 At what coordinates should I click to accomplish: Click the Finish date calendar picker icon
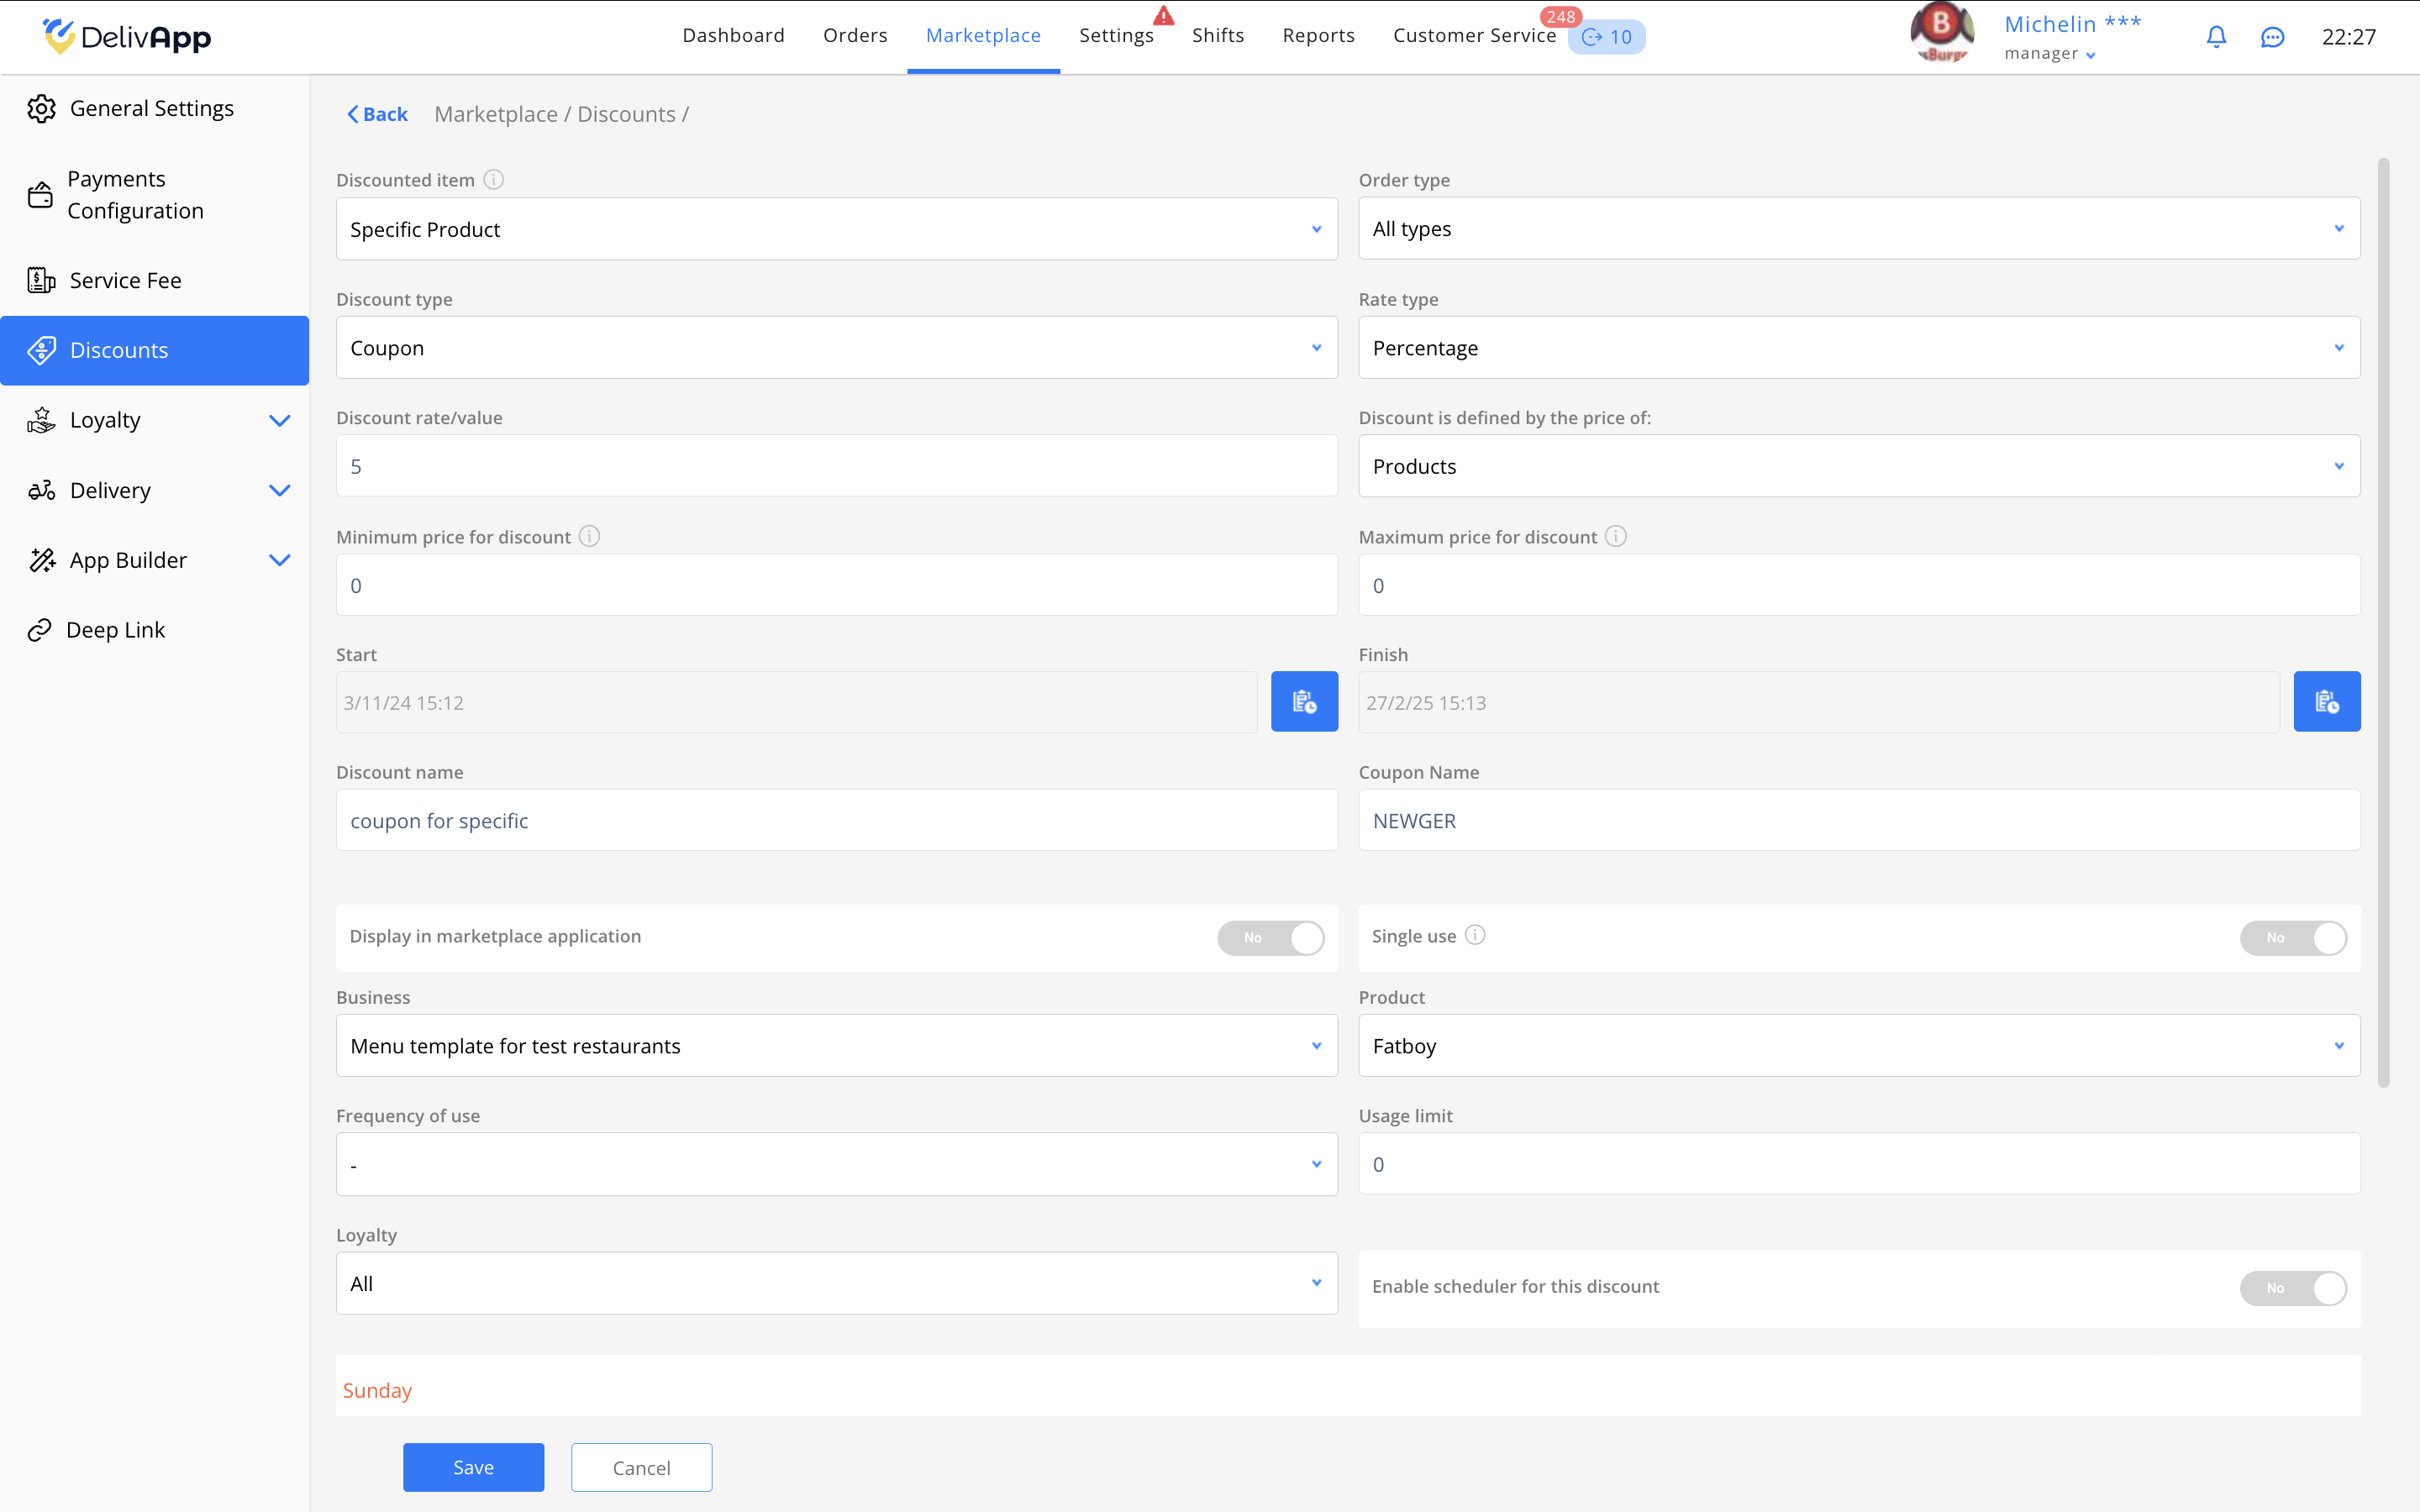click(2326, 702)
